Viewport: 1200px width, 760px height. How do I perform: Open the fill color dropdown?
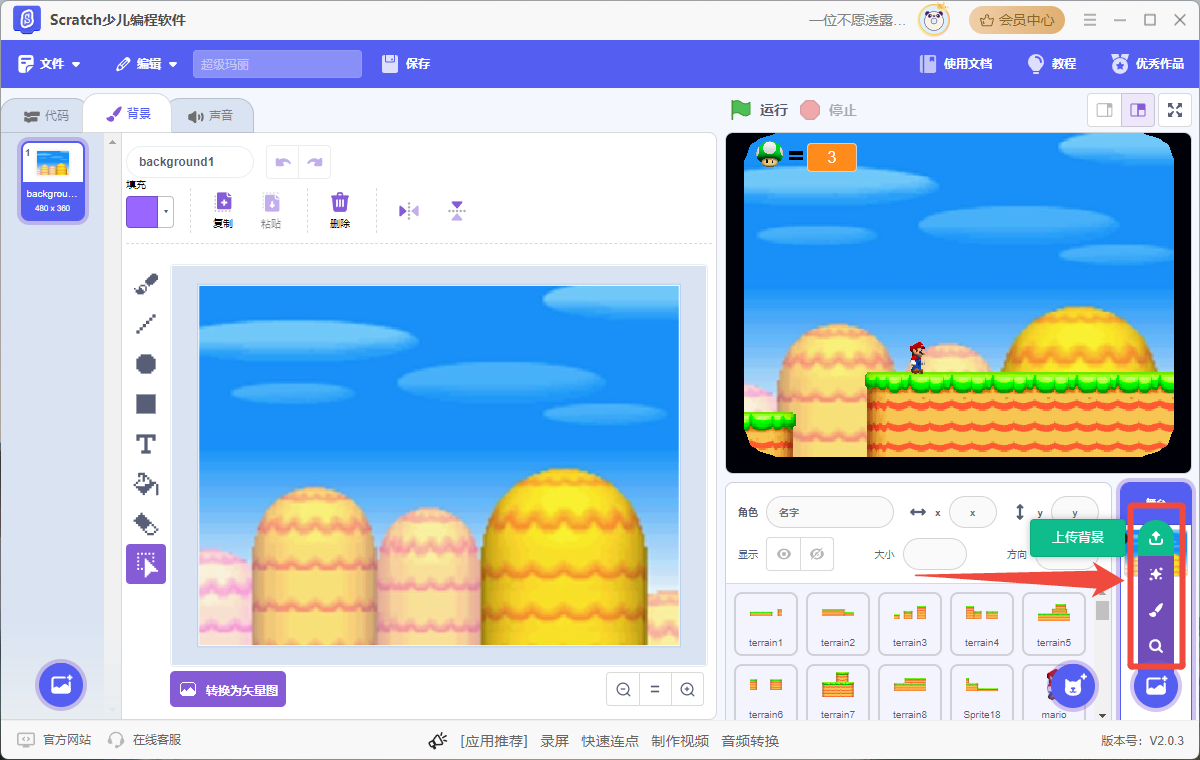click(166, 212)
